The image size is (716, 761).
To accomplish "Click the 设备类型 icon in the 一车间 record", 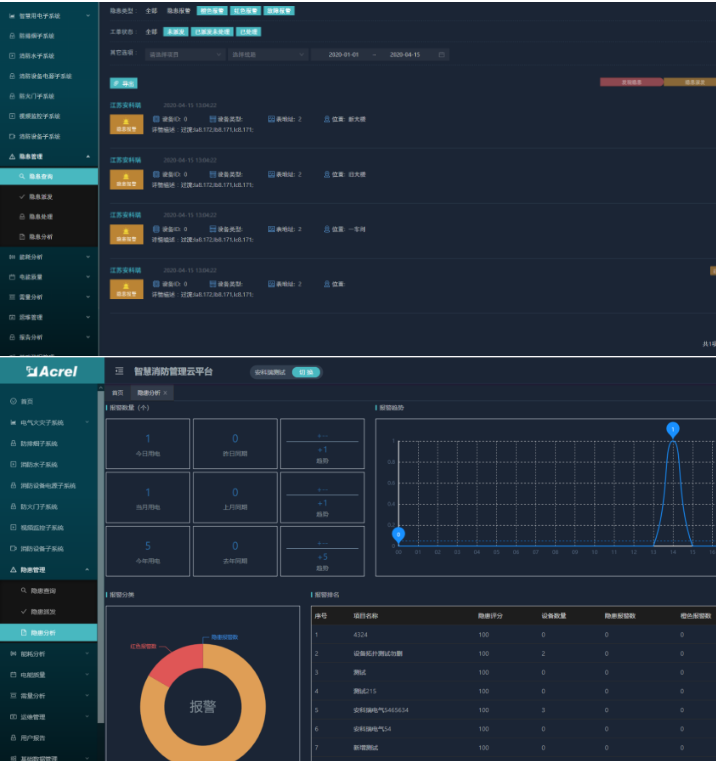I will pos(213,229).
